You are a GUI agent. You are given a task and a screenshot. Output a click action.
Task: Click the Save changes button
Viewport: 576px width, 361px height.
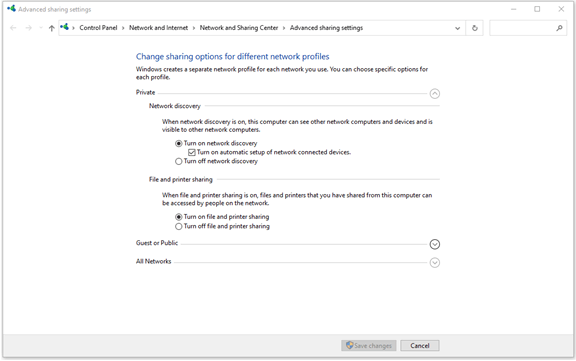(x=368, y=346)
